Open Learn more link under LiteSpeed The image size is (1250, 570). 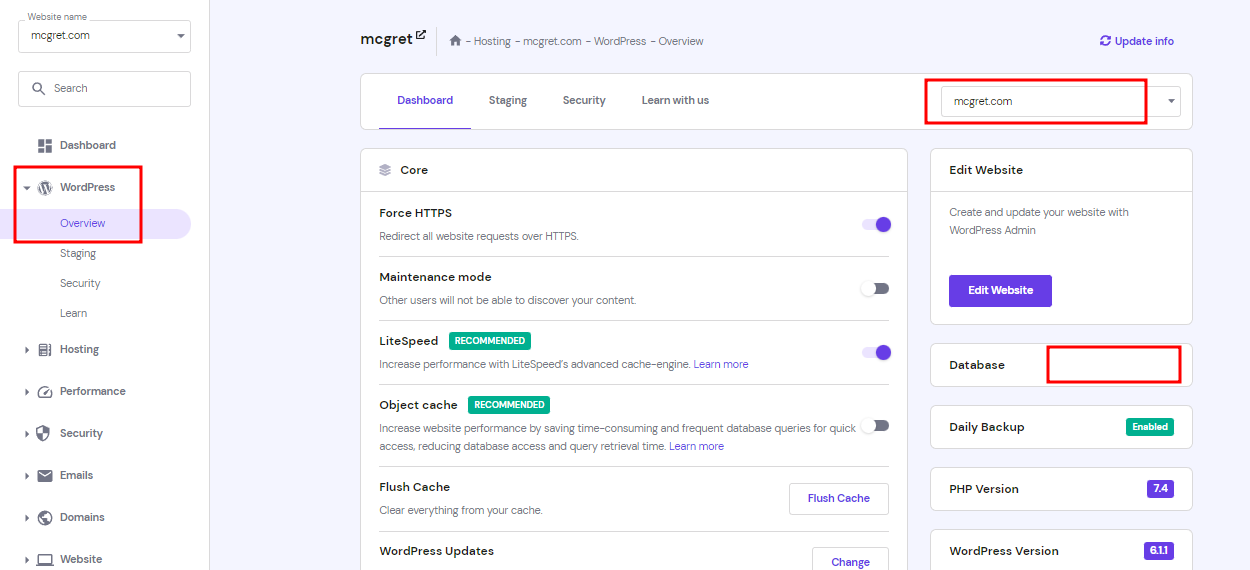pyautogui.click(x=721, y=364)
